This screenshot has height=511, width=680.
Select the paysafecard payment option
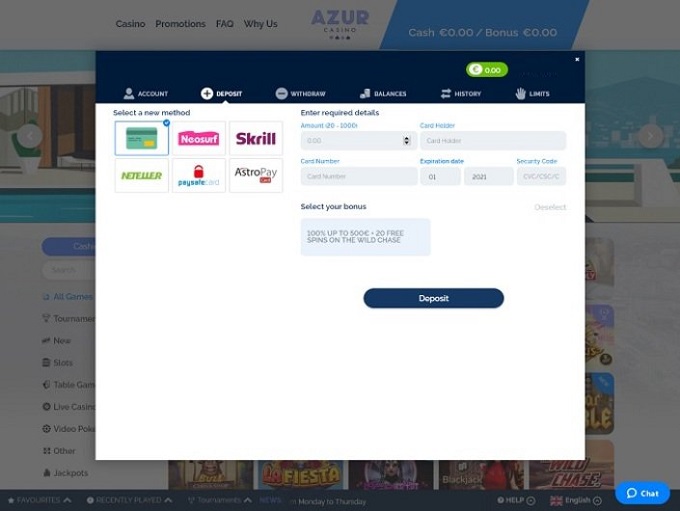(x=198, y=175)
